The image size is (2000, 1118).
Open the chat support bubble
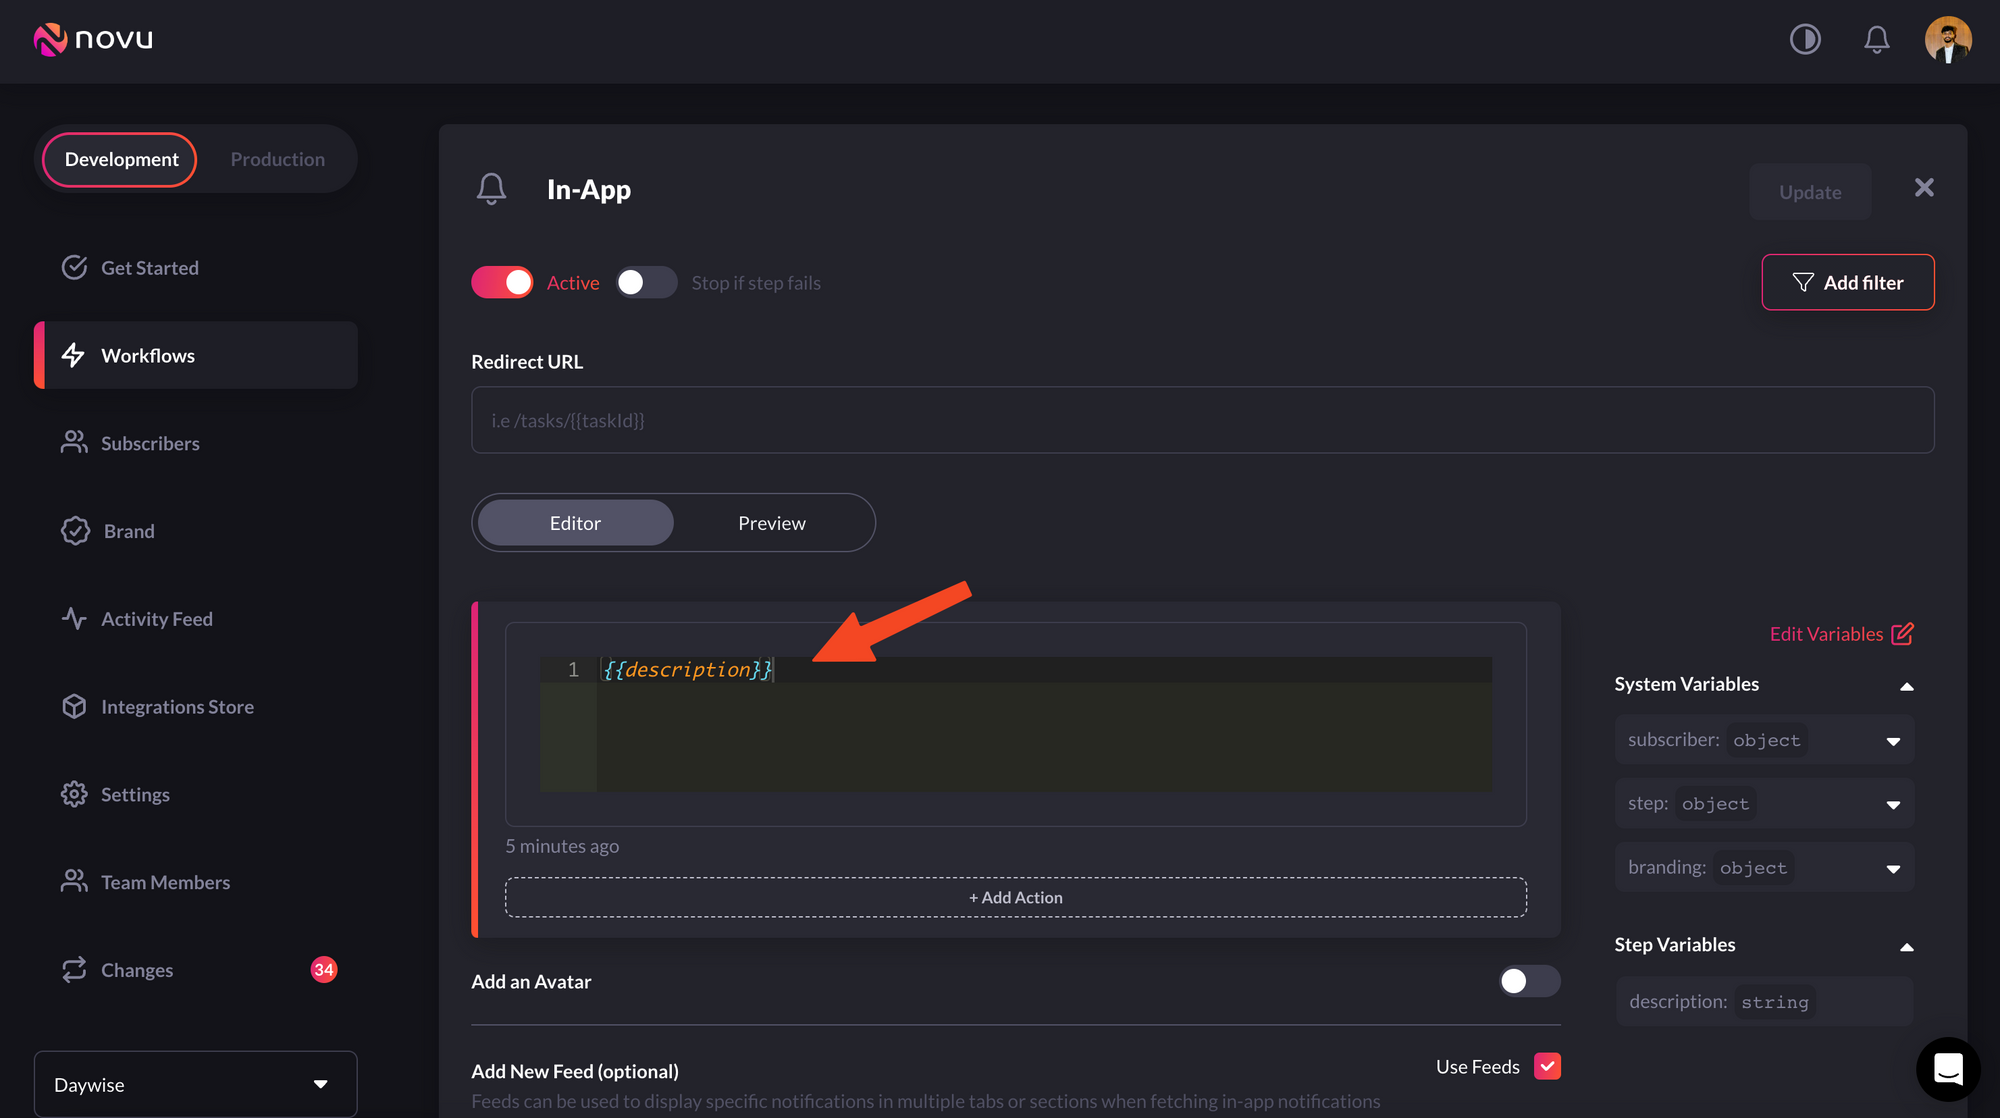coord(1947,1069)
